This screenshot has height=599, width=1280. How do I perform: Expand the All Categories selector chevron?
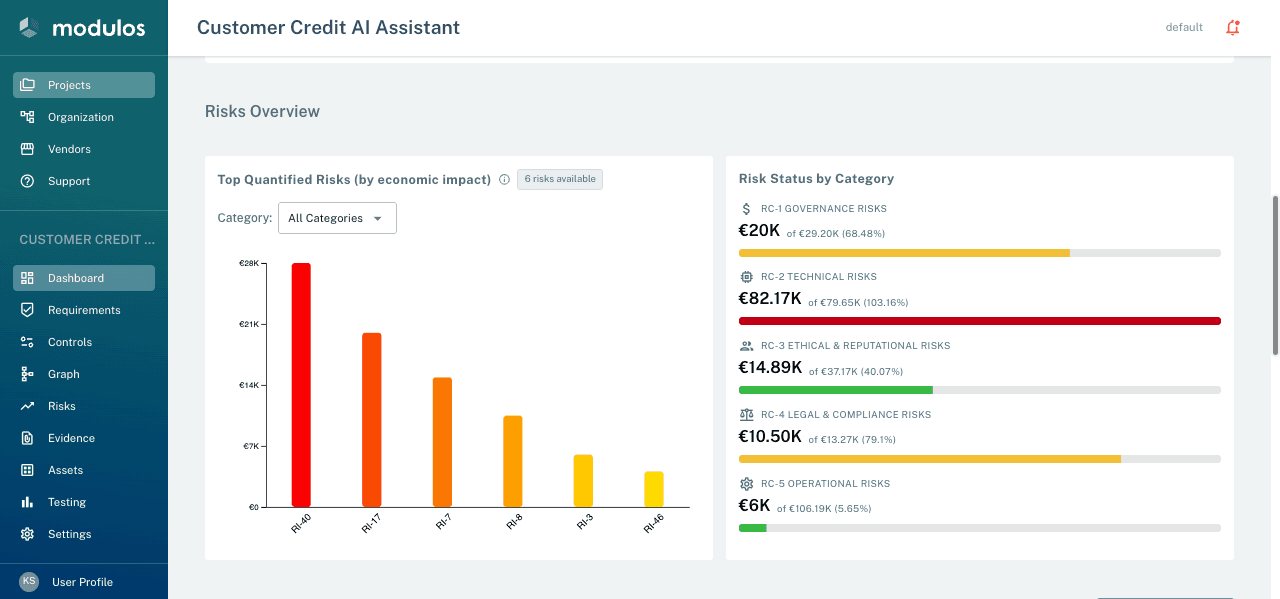[x=378, y=217]
